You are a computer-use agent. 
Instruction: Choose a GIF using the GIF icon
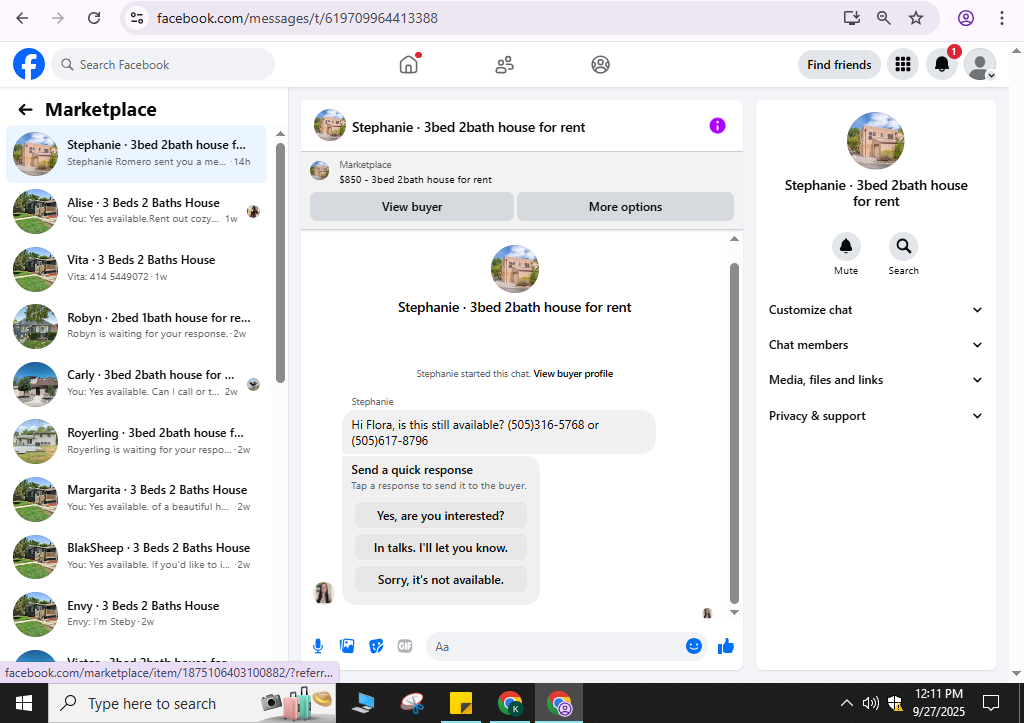coord(405,646)
